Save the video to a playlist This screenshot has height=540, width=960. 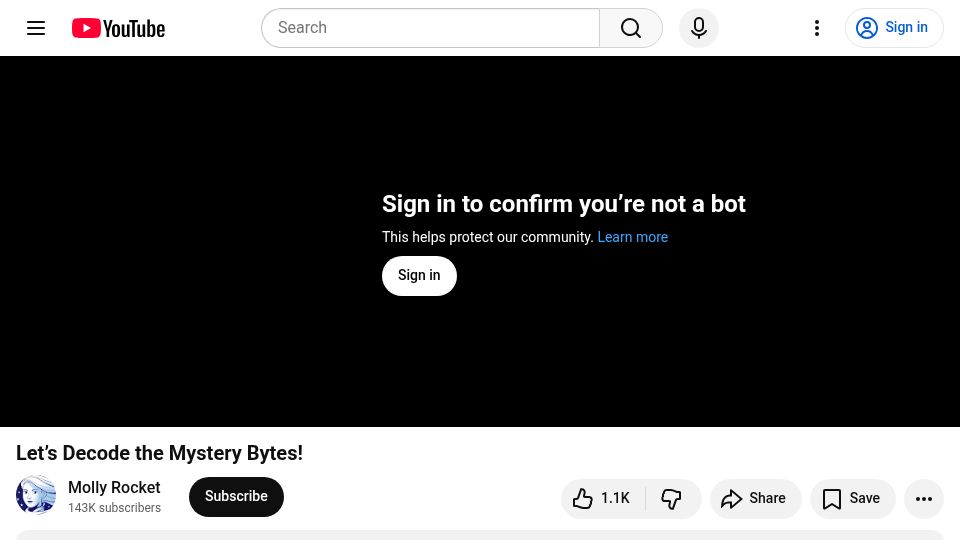point(852,498)
